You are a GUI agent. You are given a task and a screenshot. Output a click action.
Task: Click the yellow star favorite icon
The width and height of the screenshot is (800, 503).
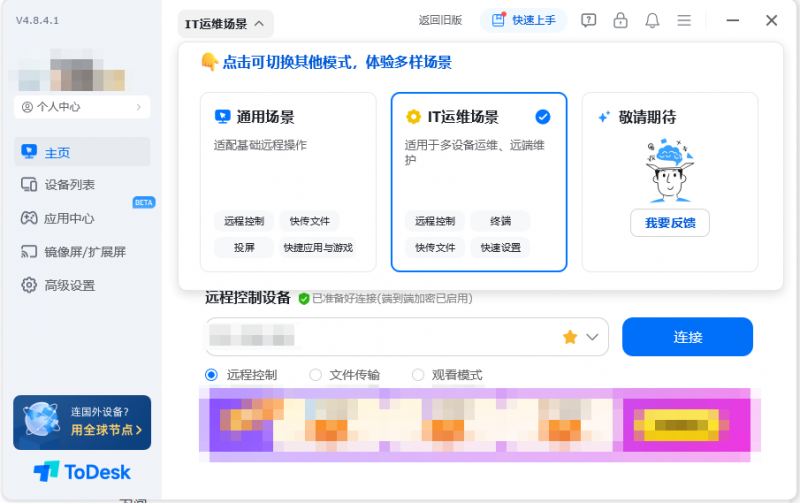[570, 337]
